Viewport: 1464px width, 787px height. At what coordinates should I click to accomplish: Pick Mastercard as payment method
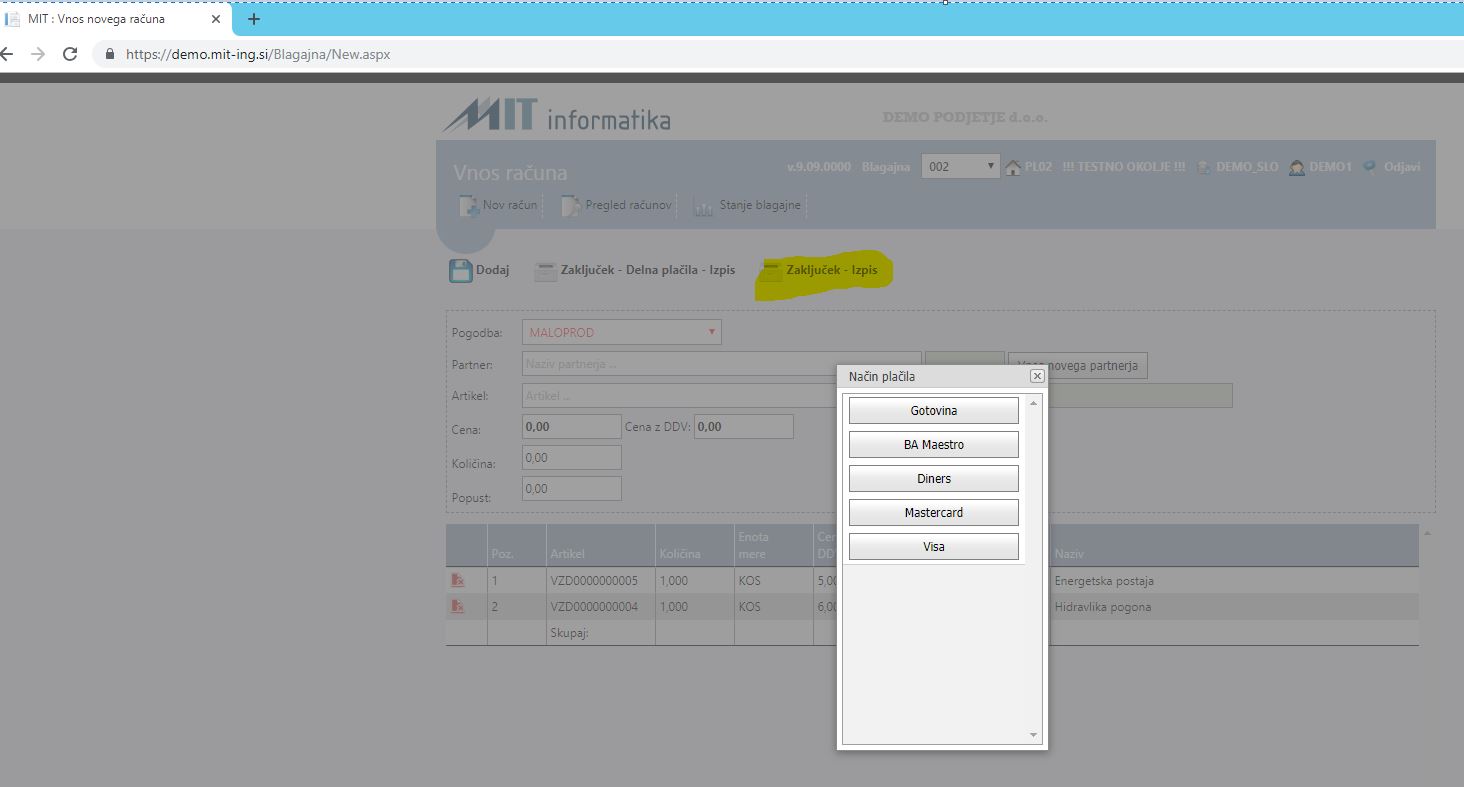click(933, 513)
